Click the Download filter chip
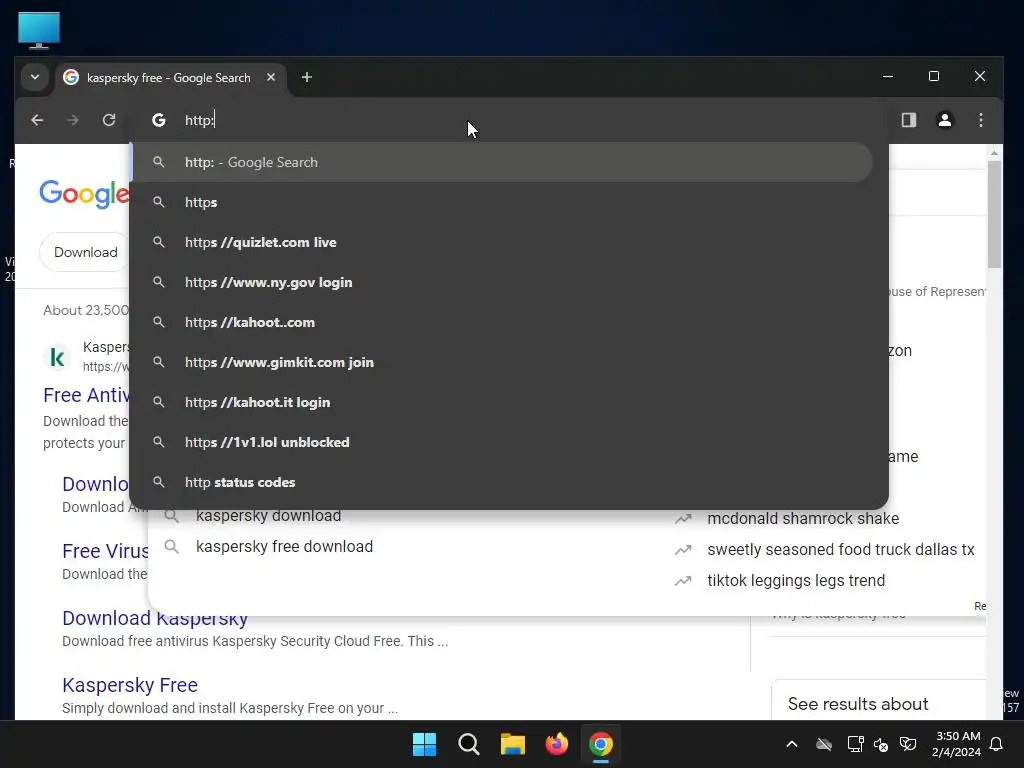The image size is (1024, 768). click(x=86, y=252)
